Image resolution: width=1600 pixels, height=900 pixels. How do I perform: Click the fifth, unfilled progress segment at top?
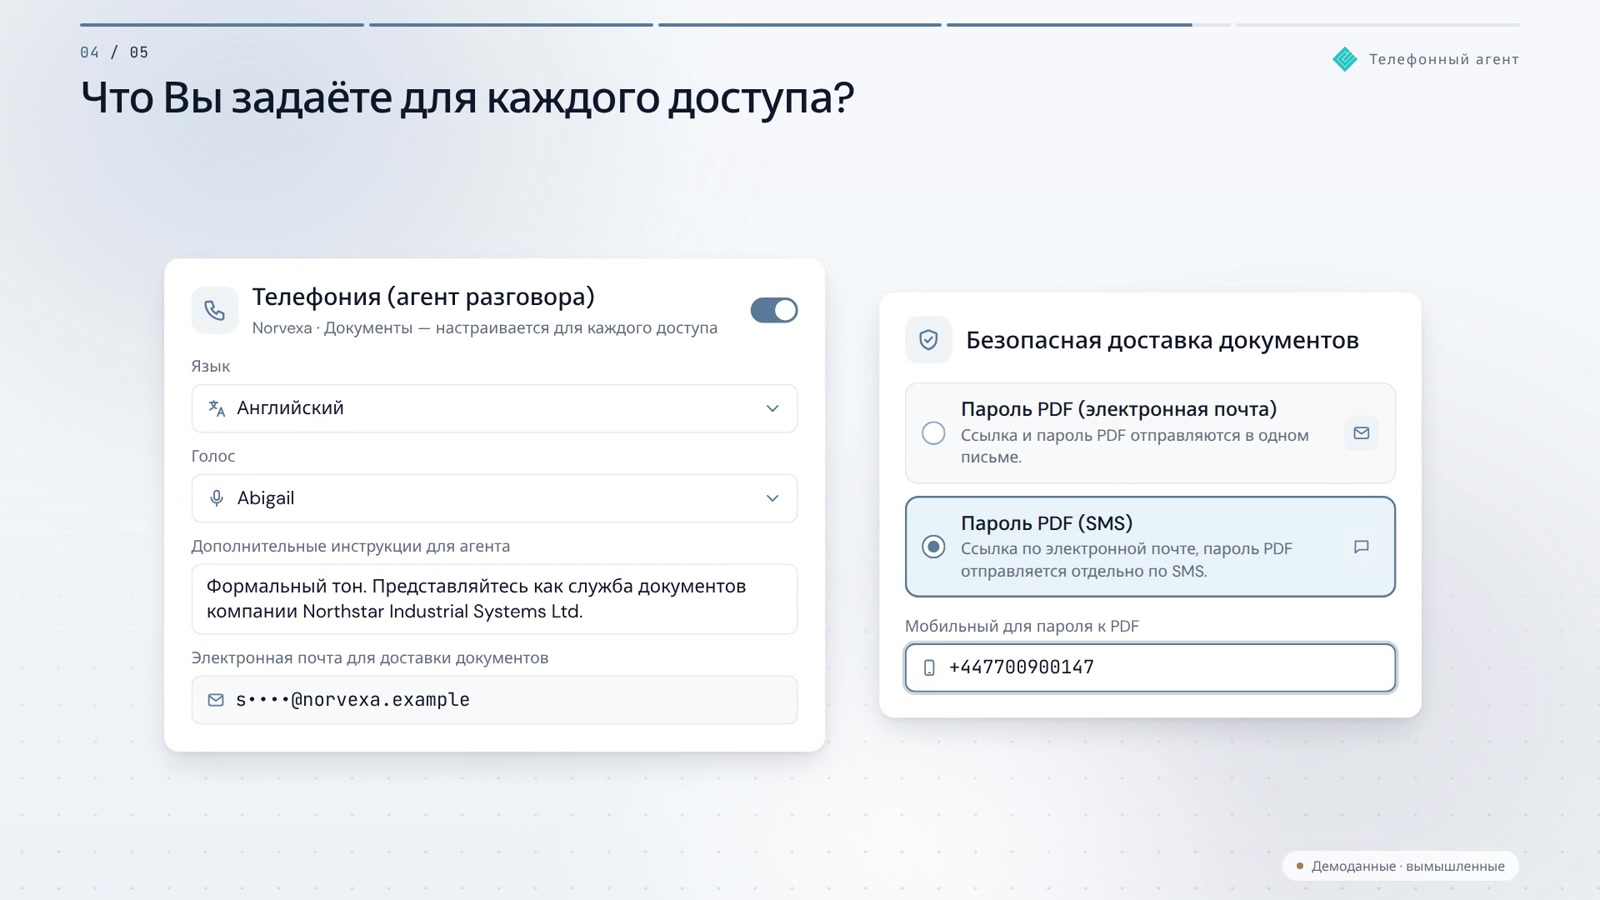(x=1378, y=25)
